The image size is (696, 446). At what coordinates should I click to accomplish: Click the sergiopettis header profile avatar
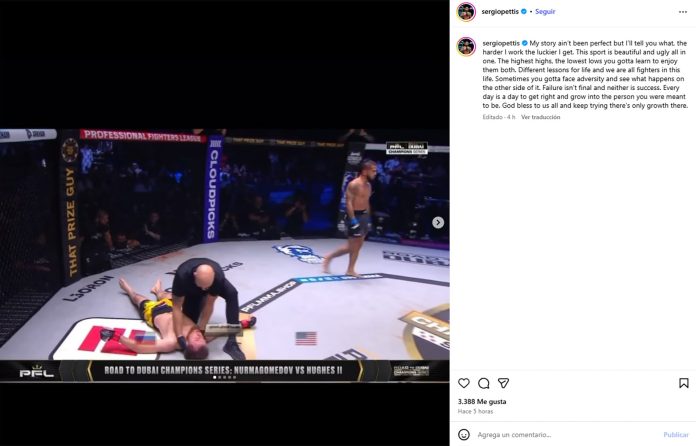(x=466, y=12)
